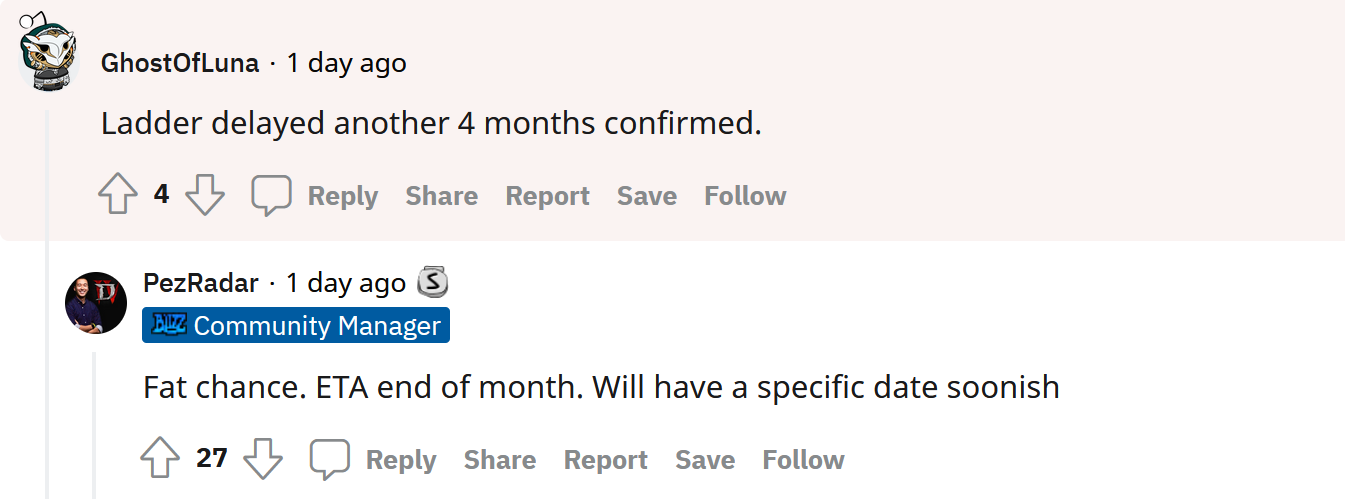
Task: Open GhostOfLuna username profile link
Action: point(180,64)
